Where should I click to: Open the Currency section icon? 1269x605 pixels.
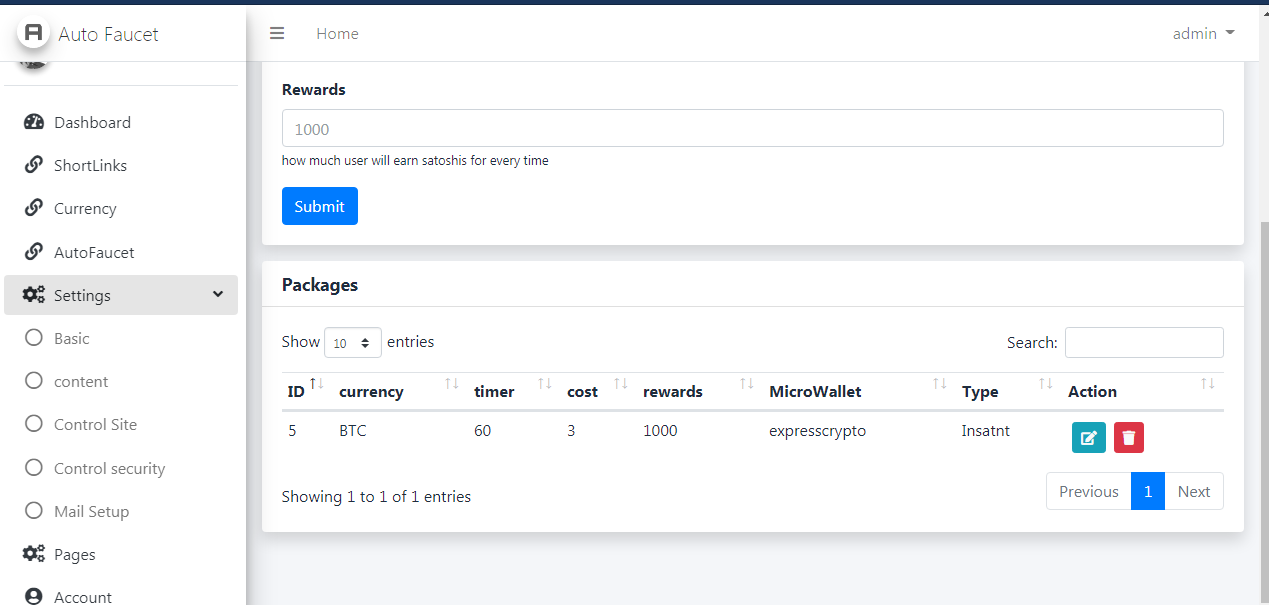click(33, 208)
